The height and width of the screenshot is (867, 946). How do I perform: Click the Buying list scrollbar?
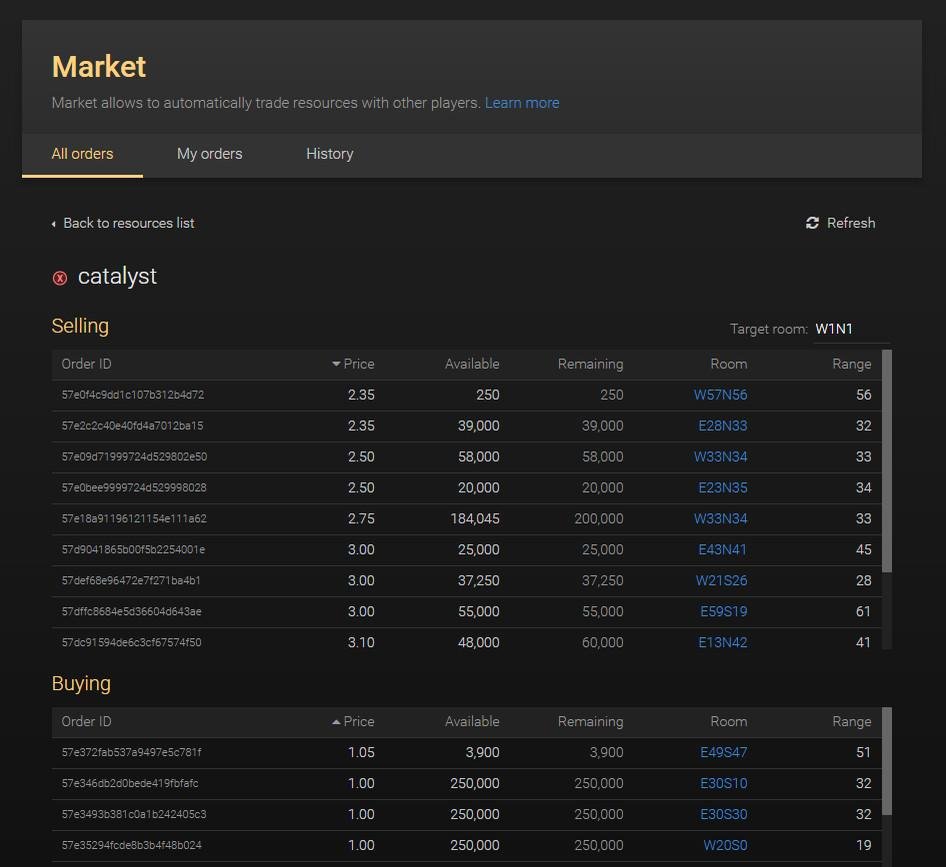(x=887, y=762)
